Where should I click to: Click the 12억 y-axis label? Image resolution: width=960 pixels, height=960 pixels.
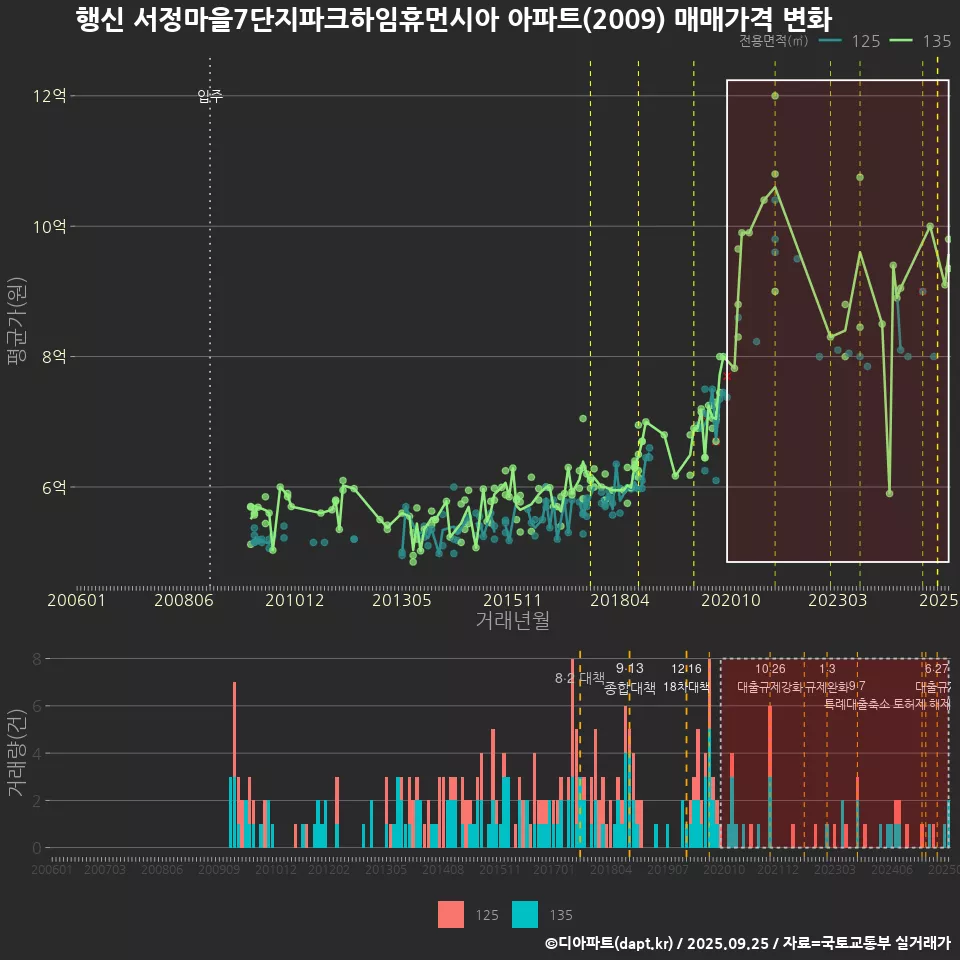(49, 96)
